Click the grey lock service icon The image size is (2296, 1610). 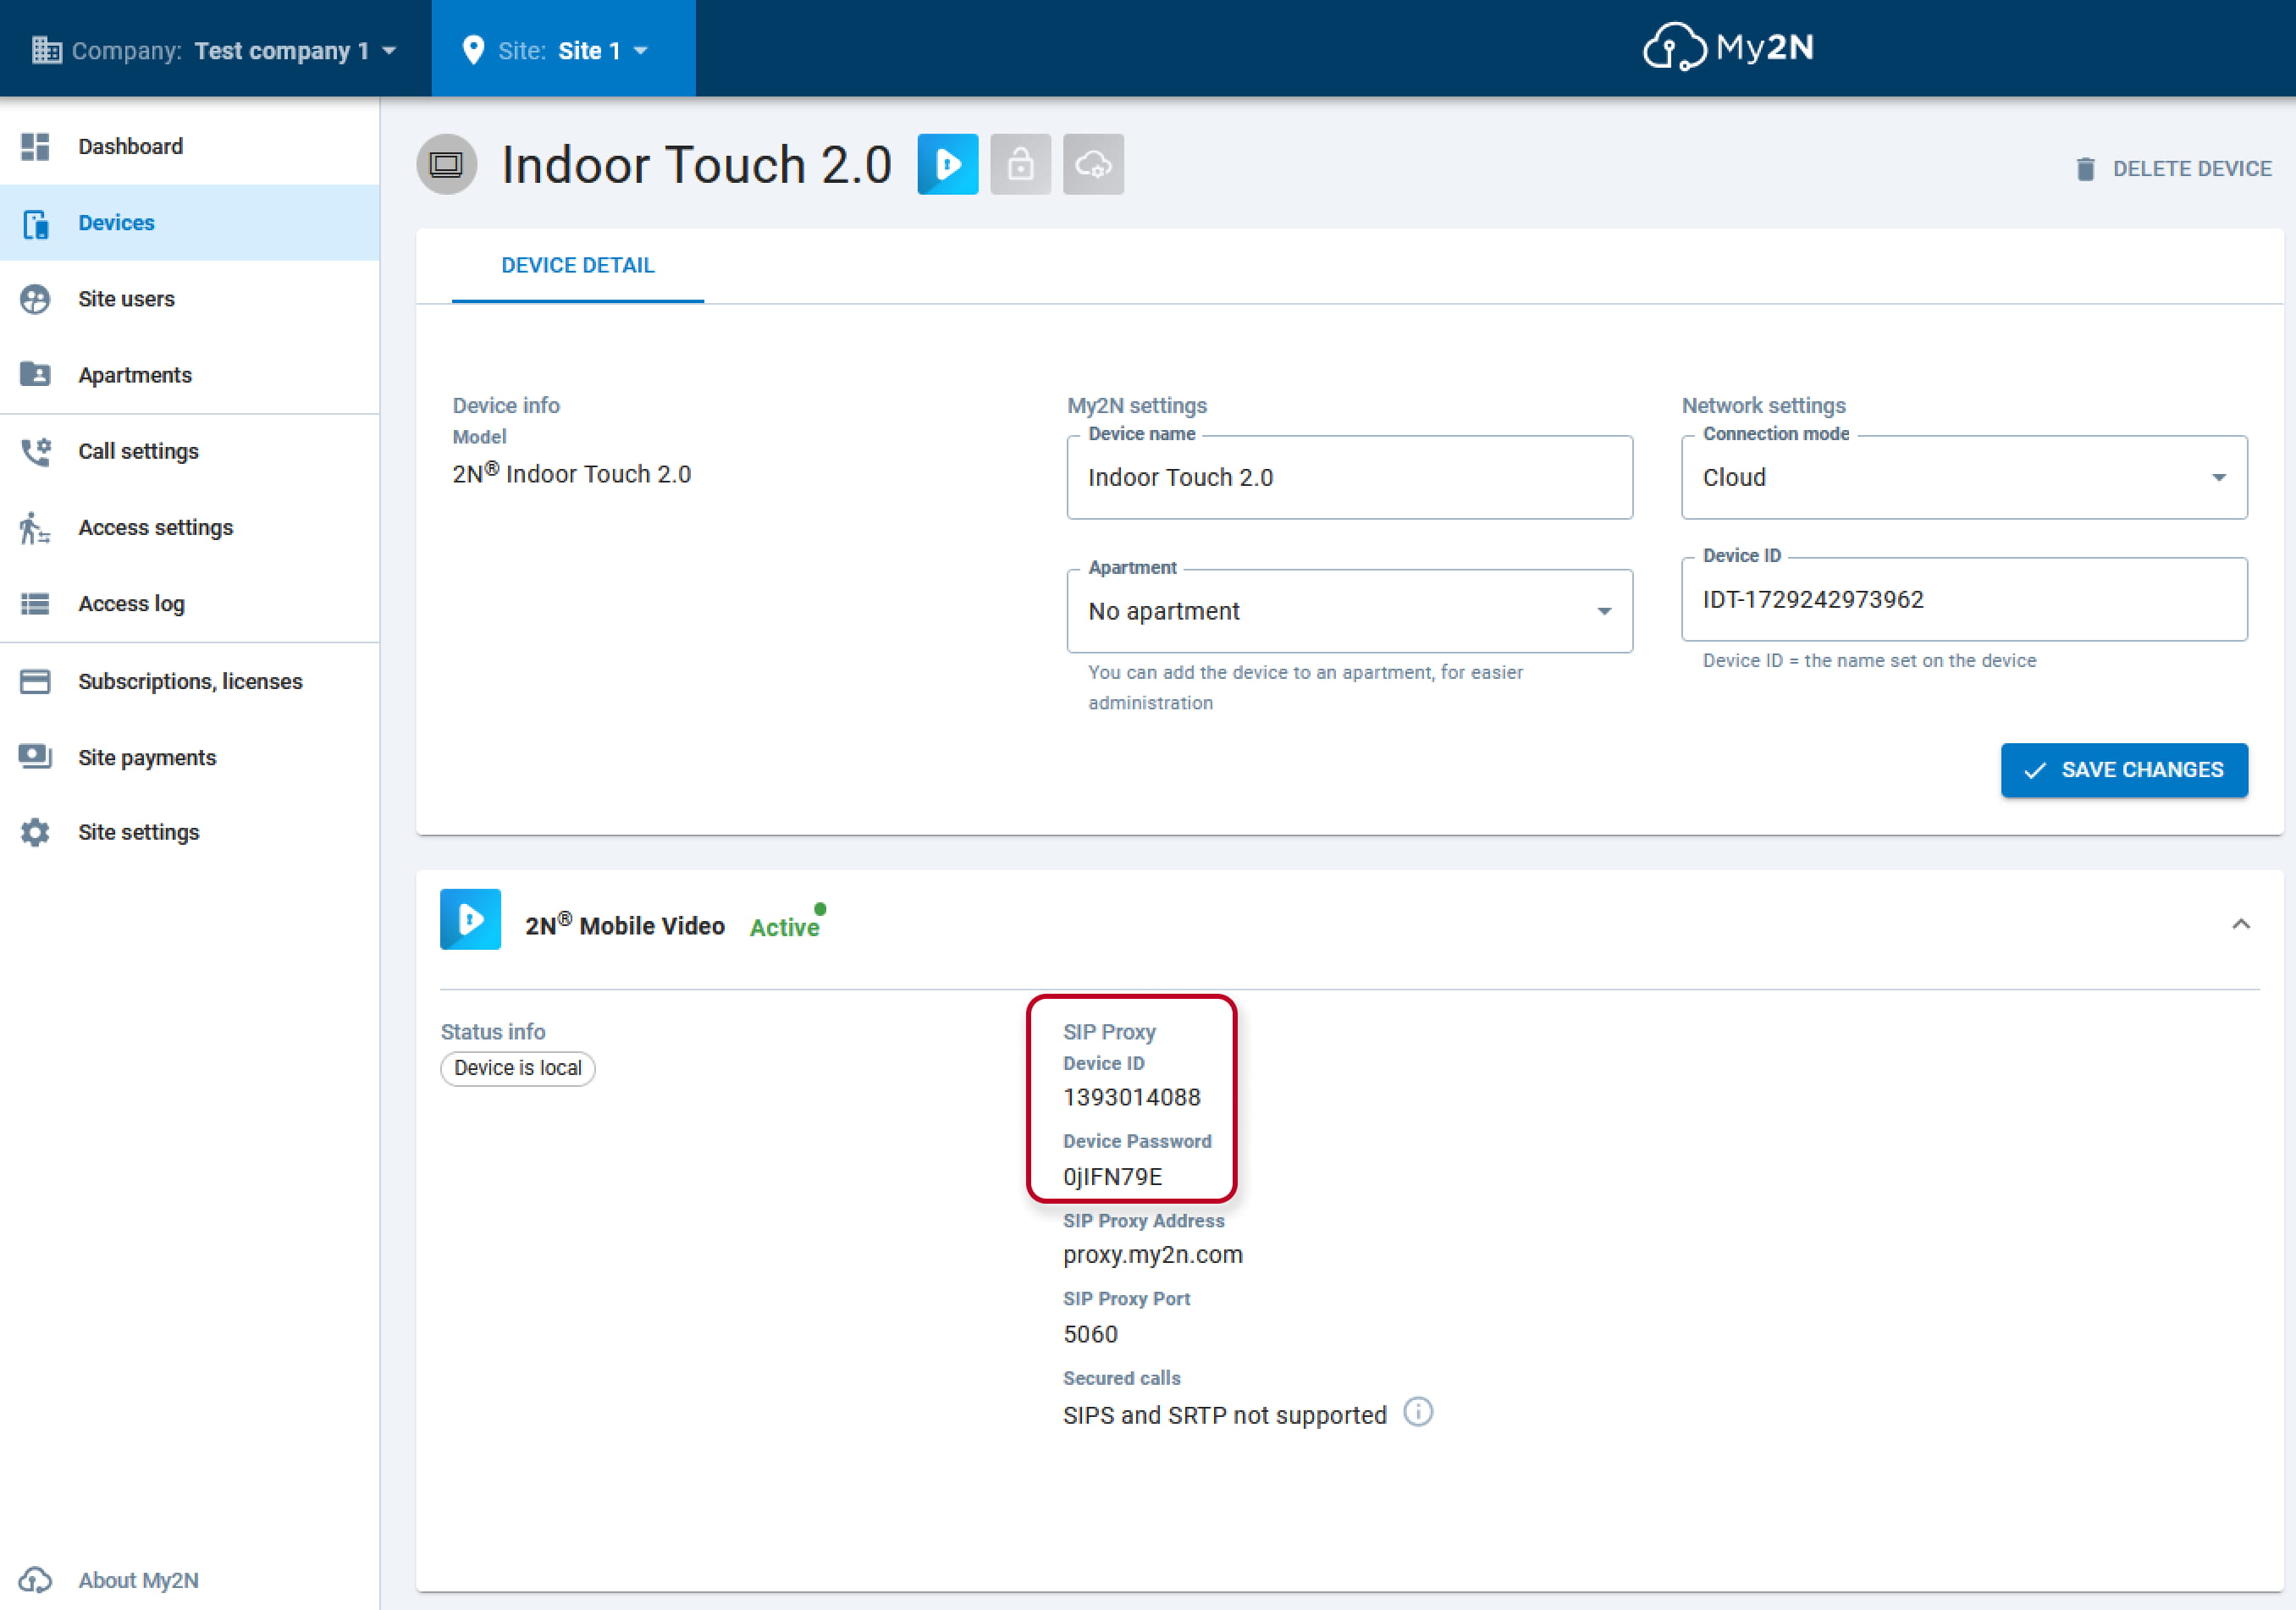(x=1021, y=164)
